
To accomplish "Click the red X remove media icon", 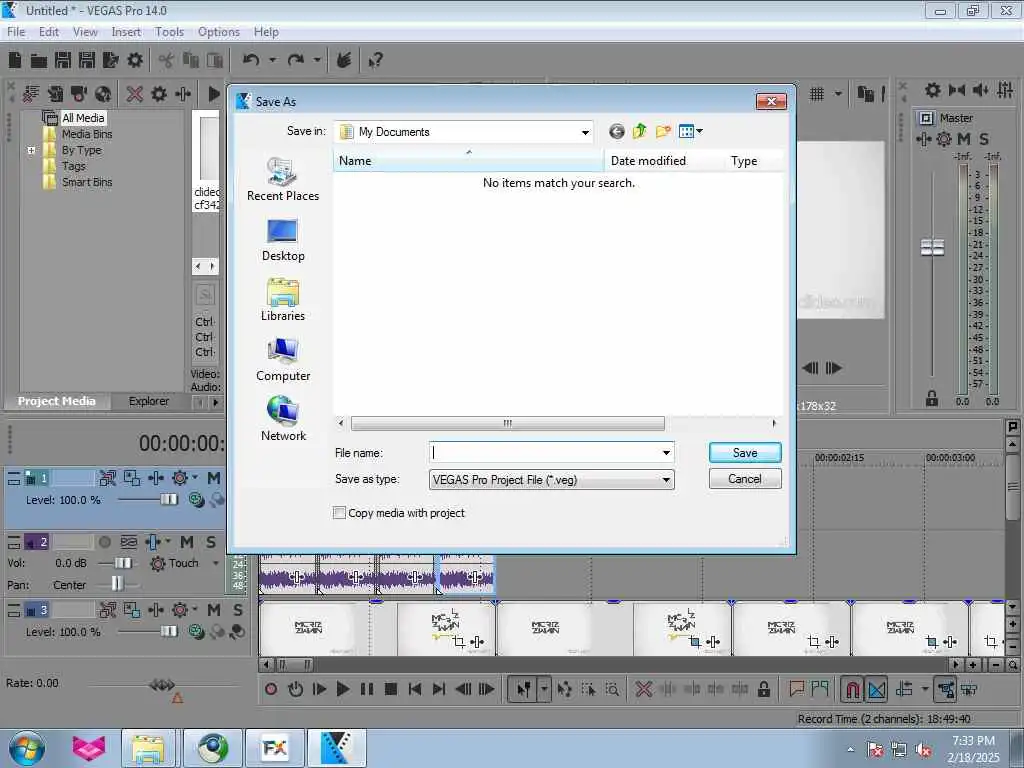I will [135, 94].
